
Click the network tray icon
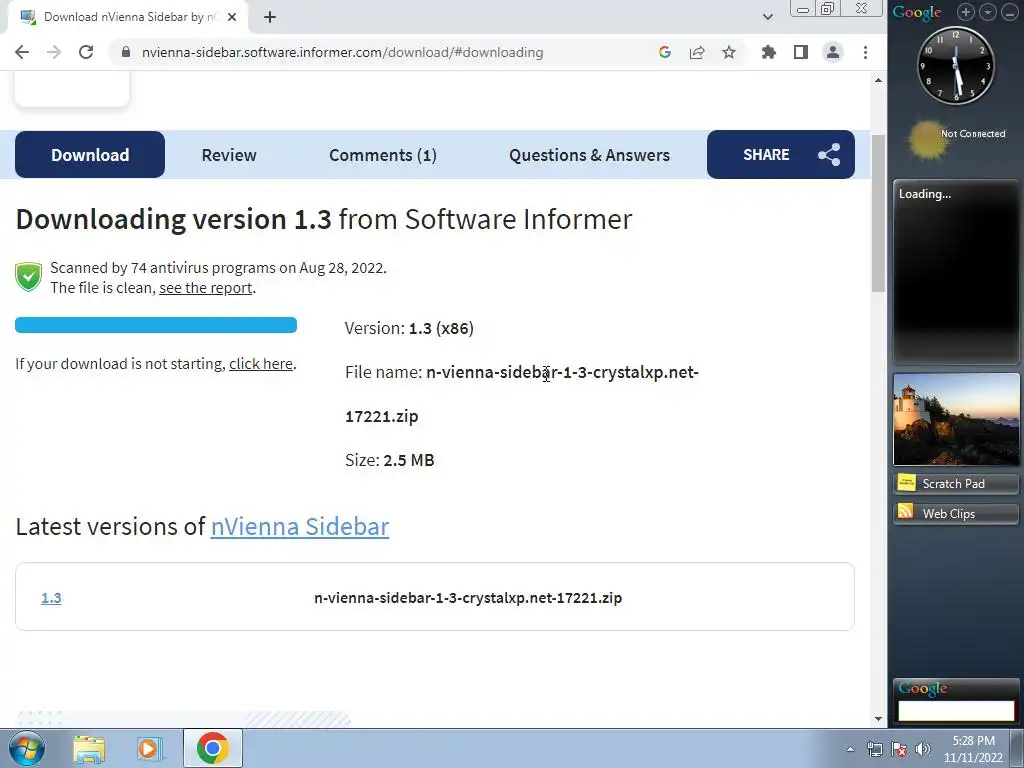[874, 749]
